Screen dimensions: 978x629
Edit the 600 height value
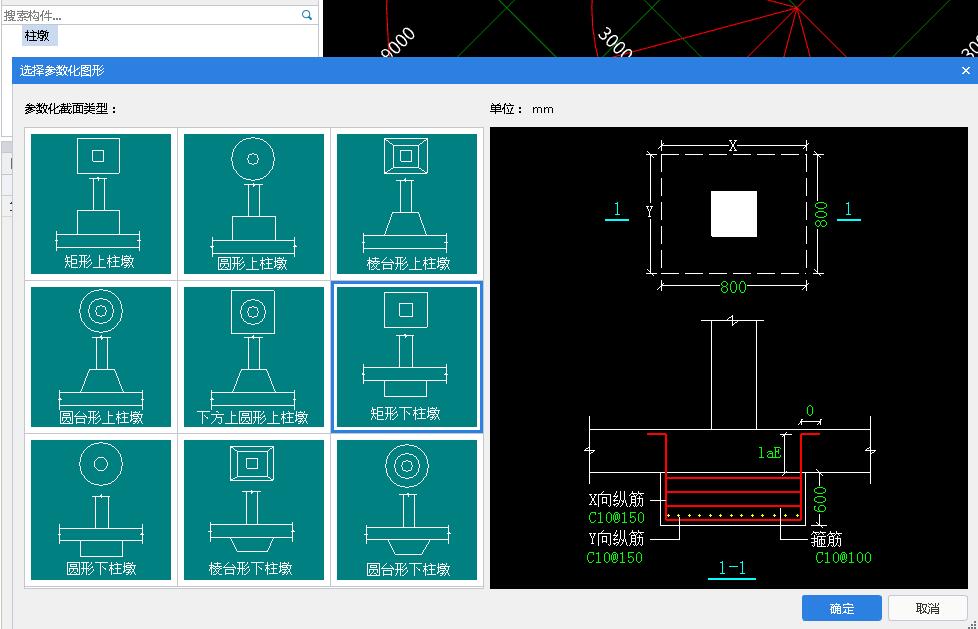[x=820, y=499]
